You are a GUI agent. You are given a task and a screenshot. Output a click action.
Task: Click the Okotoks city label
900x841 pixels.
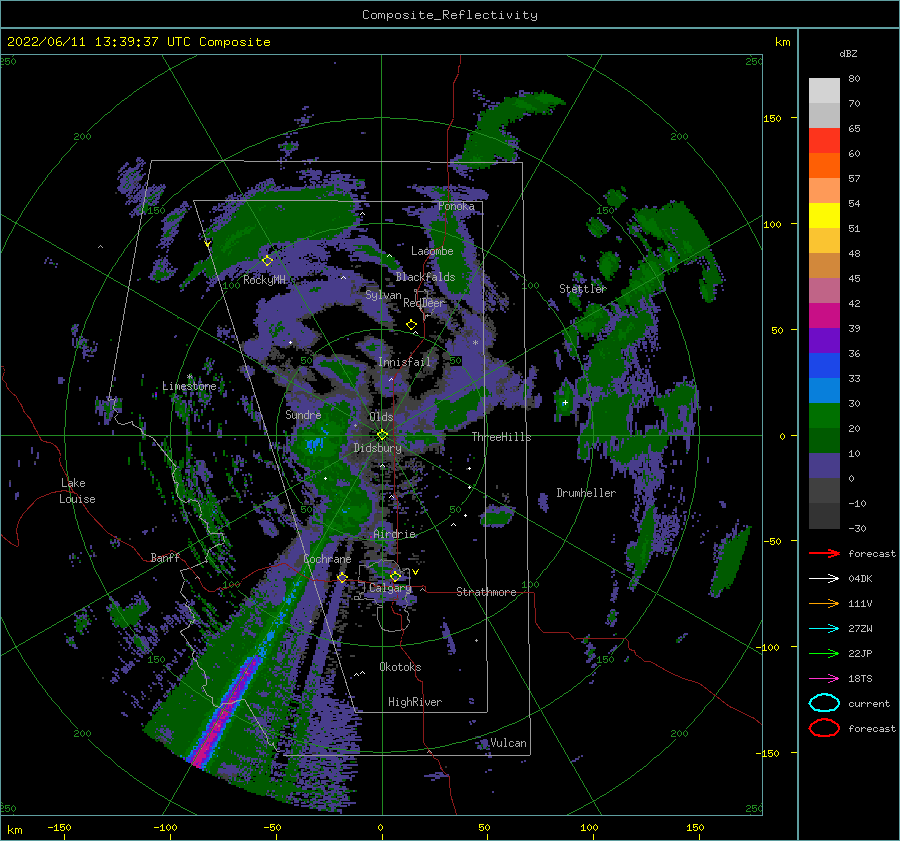point(400,667)
